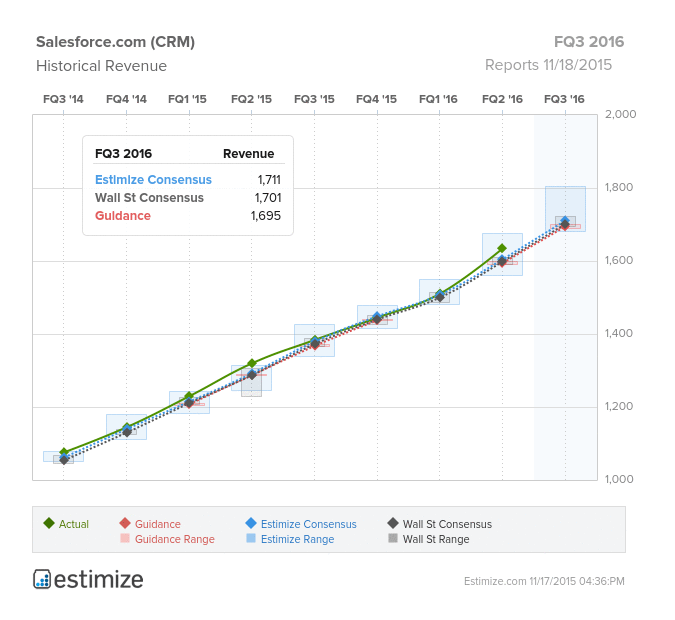The image size is (675, 620).
Task: Click the FQ3 '16 axis label
Action: point(564,99)
